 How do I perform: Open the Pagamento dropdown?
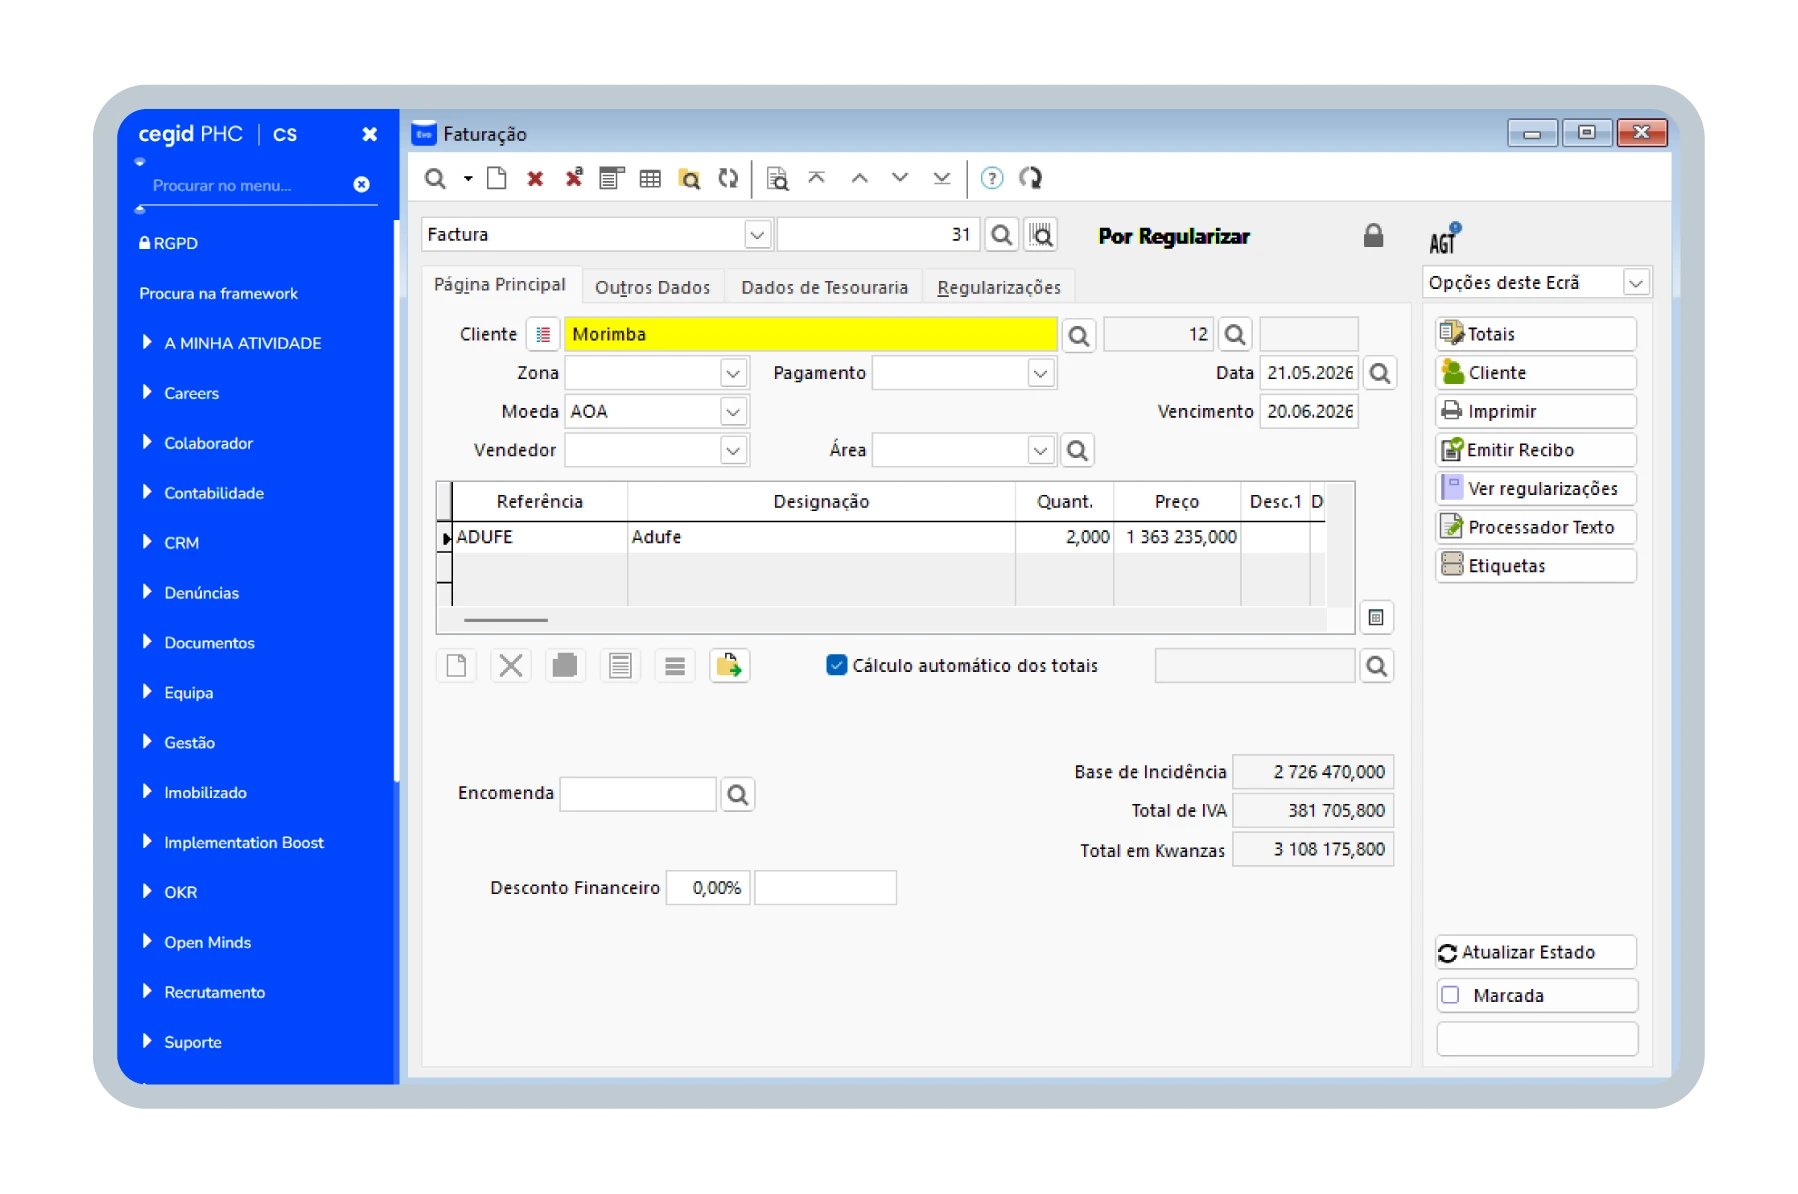coord(1040,373)
